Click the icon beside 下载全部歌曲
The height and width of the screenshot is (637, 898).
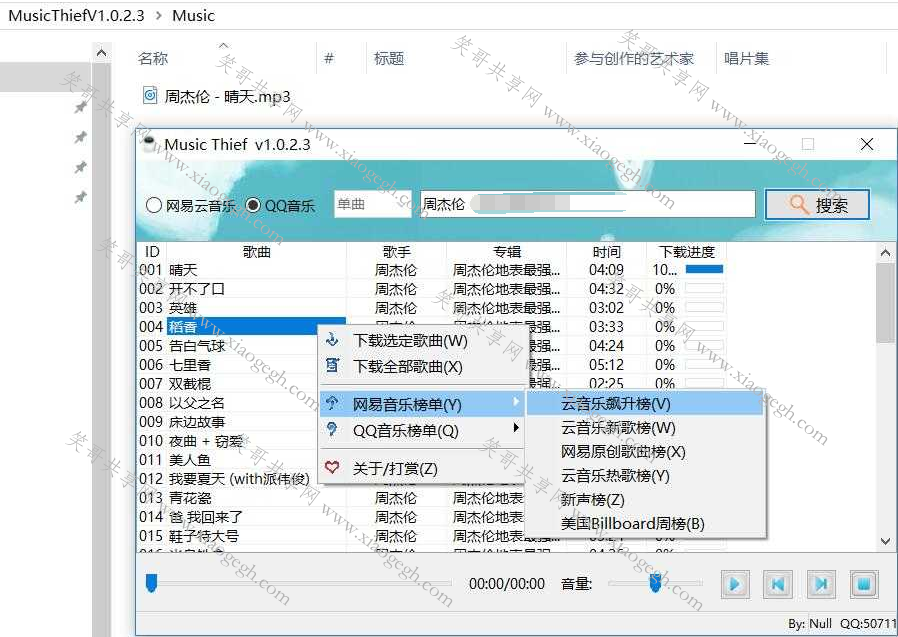coord(332,365)
